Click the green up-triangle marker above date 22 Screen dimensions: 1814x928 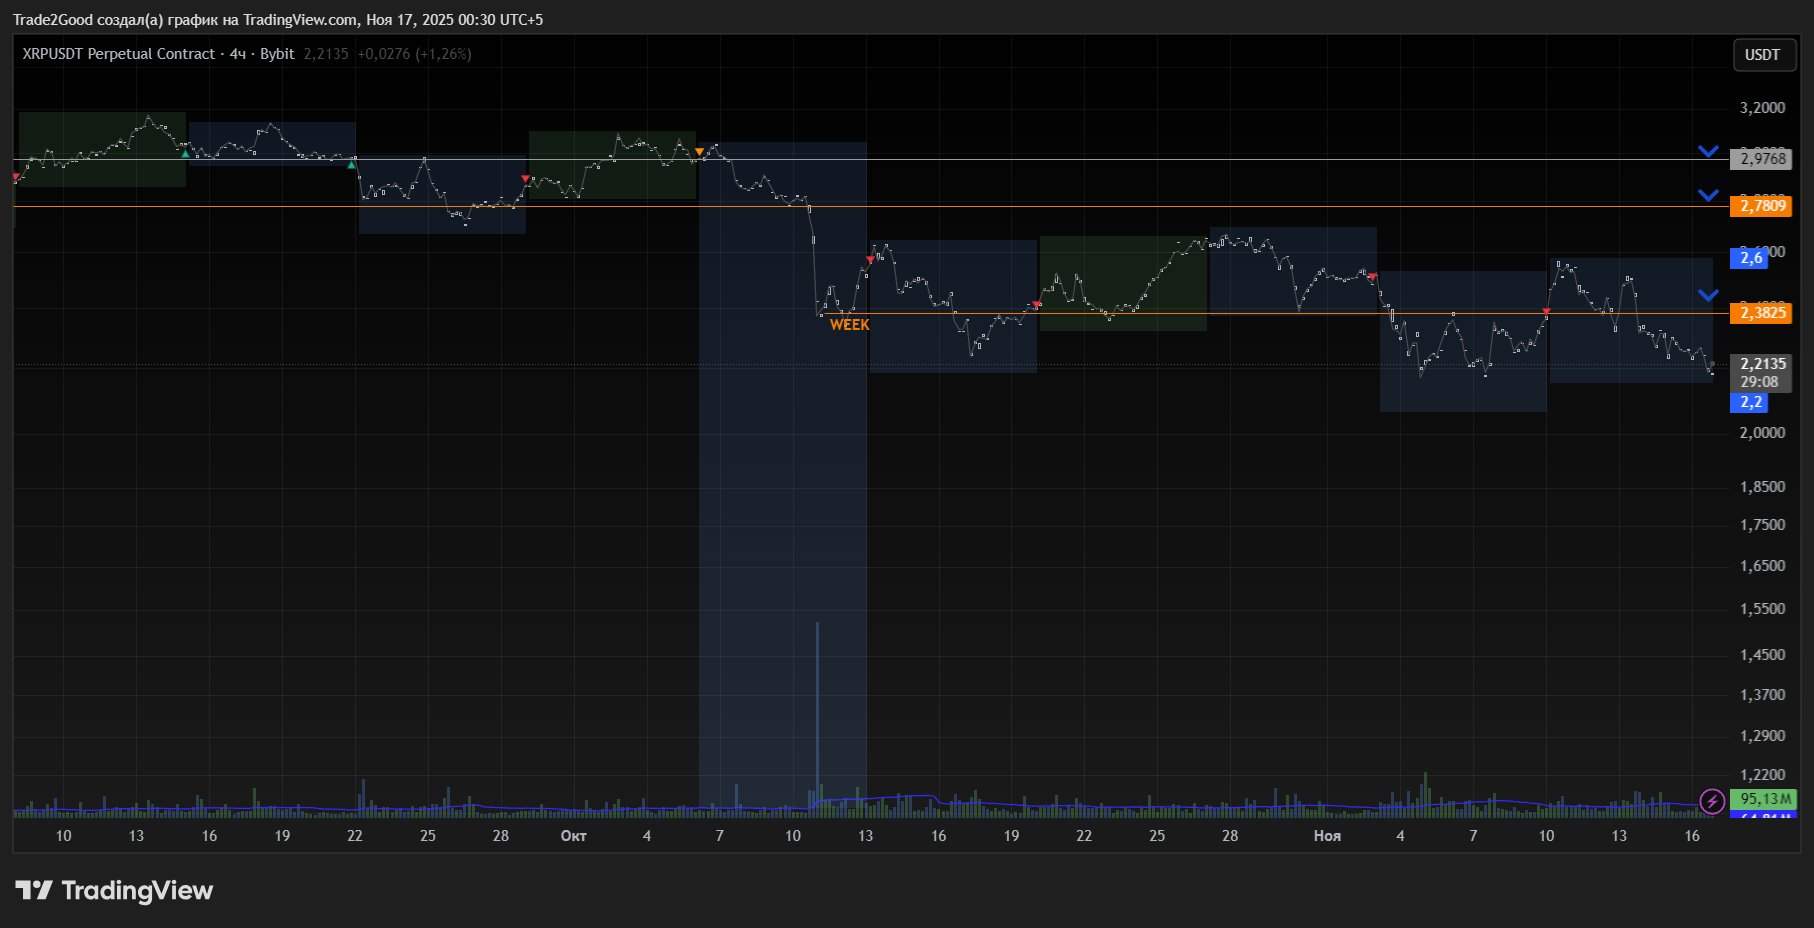point(351,164)
